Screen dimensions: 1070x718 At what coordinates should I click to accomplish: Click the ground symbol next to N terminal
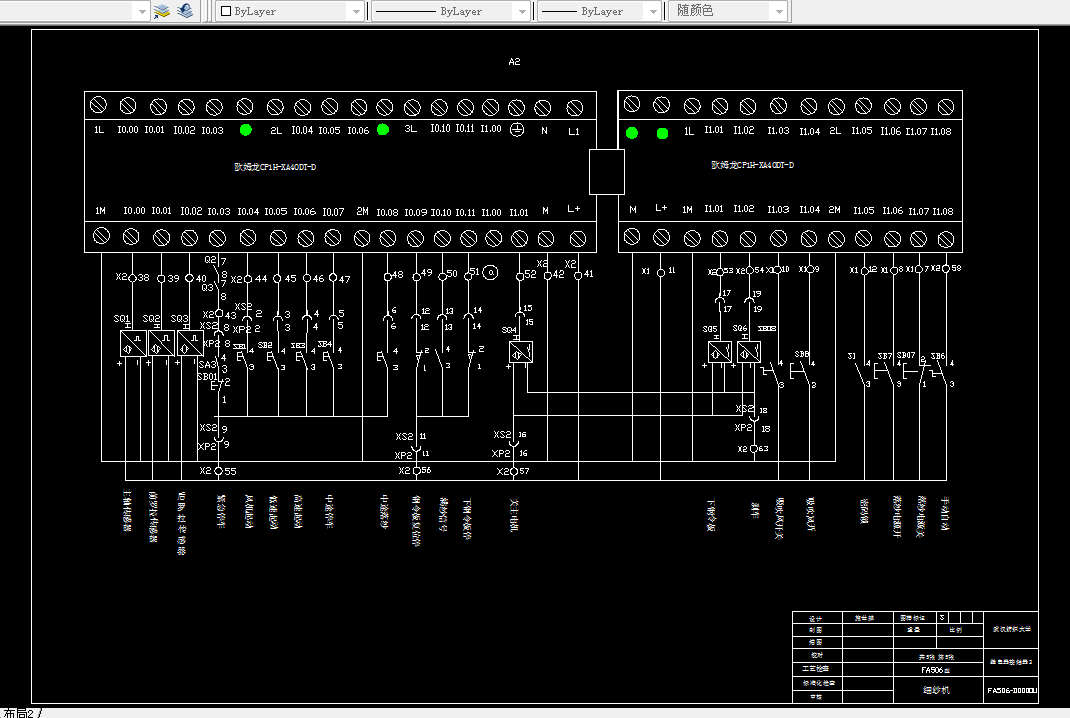(517, 129)
